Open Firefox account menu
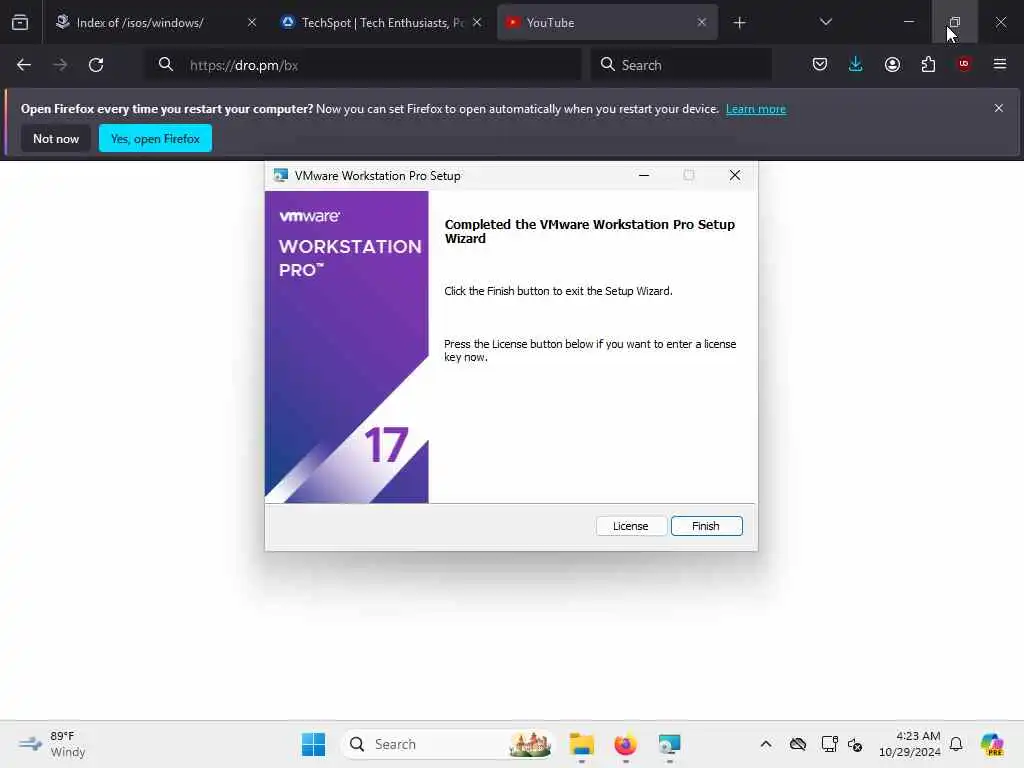The height and width of the screenshot is (768, 1024). tap(892, 64)
